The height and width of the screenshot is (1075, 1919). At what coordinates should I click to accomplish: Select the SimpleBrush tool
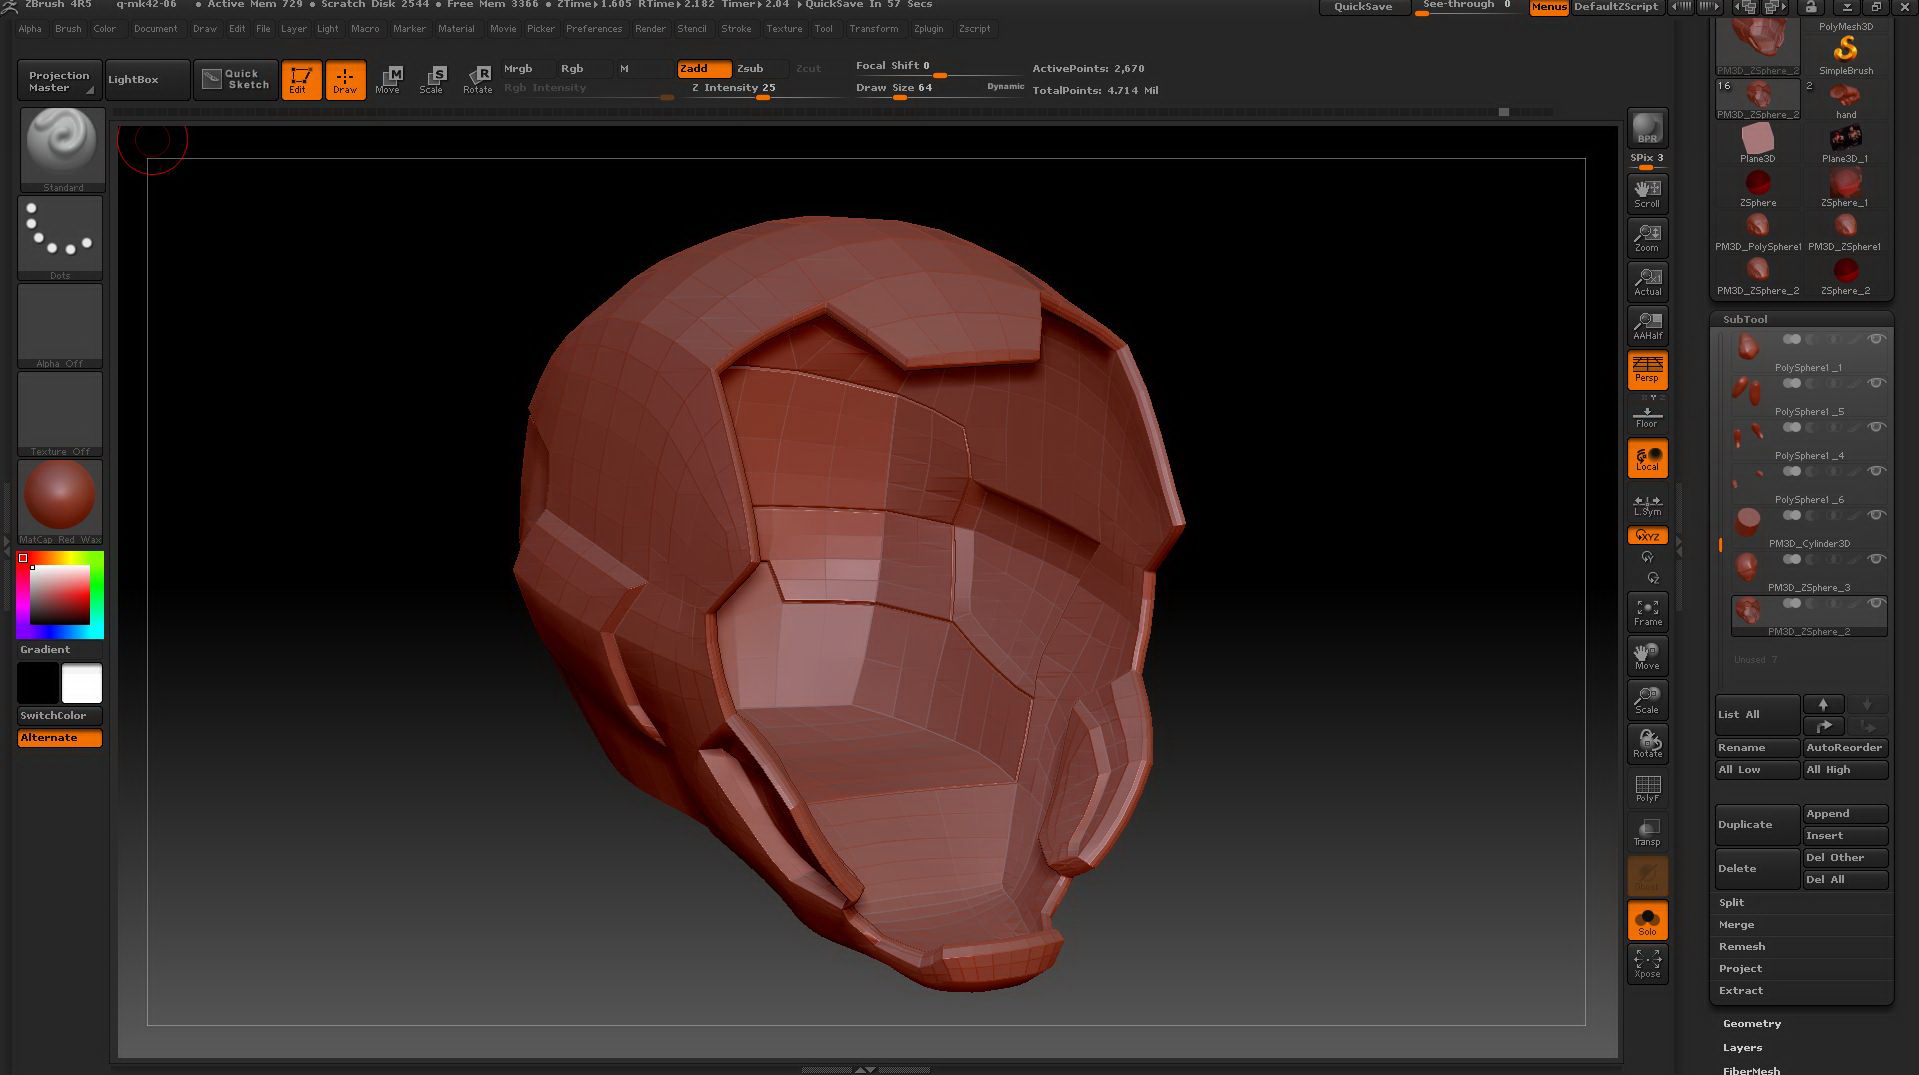pos(1845,55)
